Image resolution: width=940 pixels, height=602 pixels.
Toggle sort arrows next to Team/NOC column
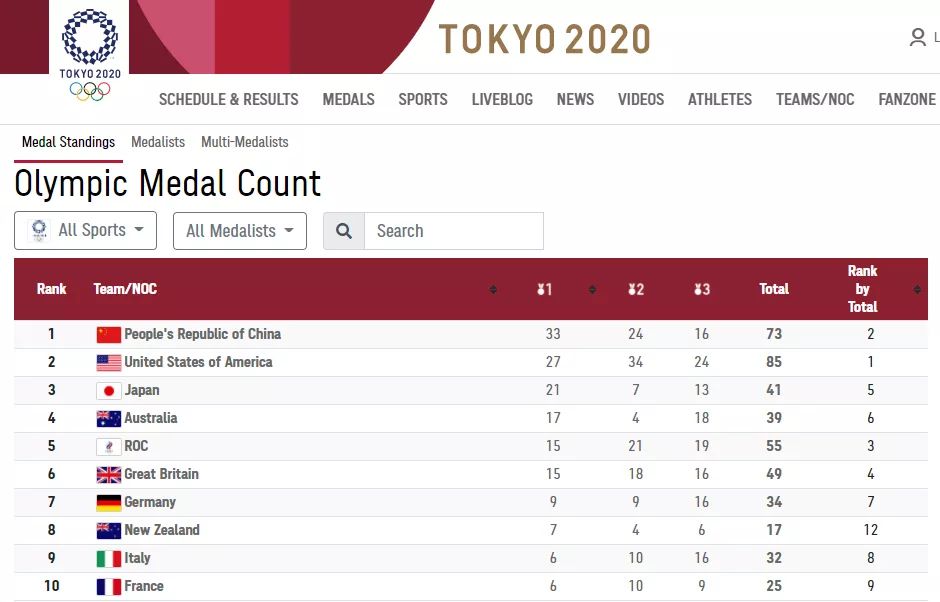tap(493, 290)
